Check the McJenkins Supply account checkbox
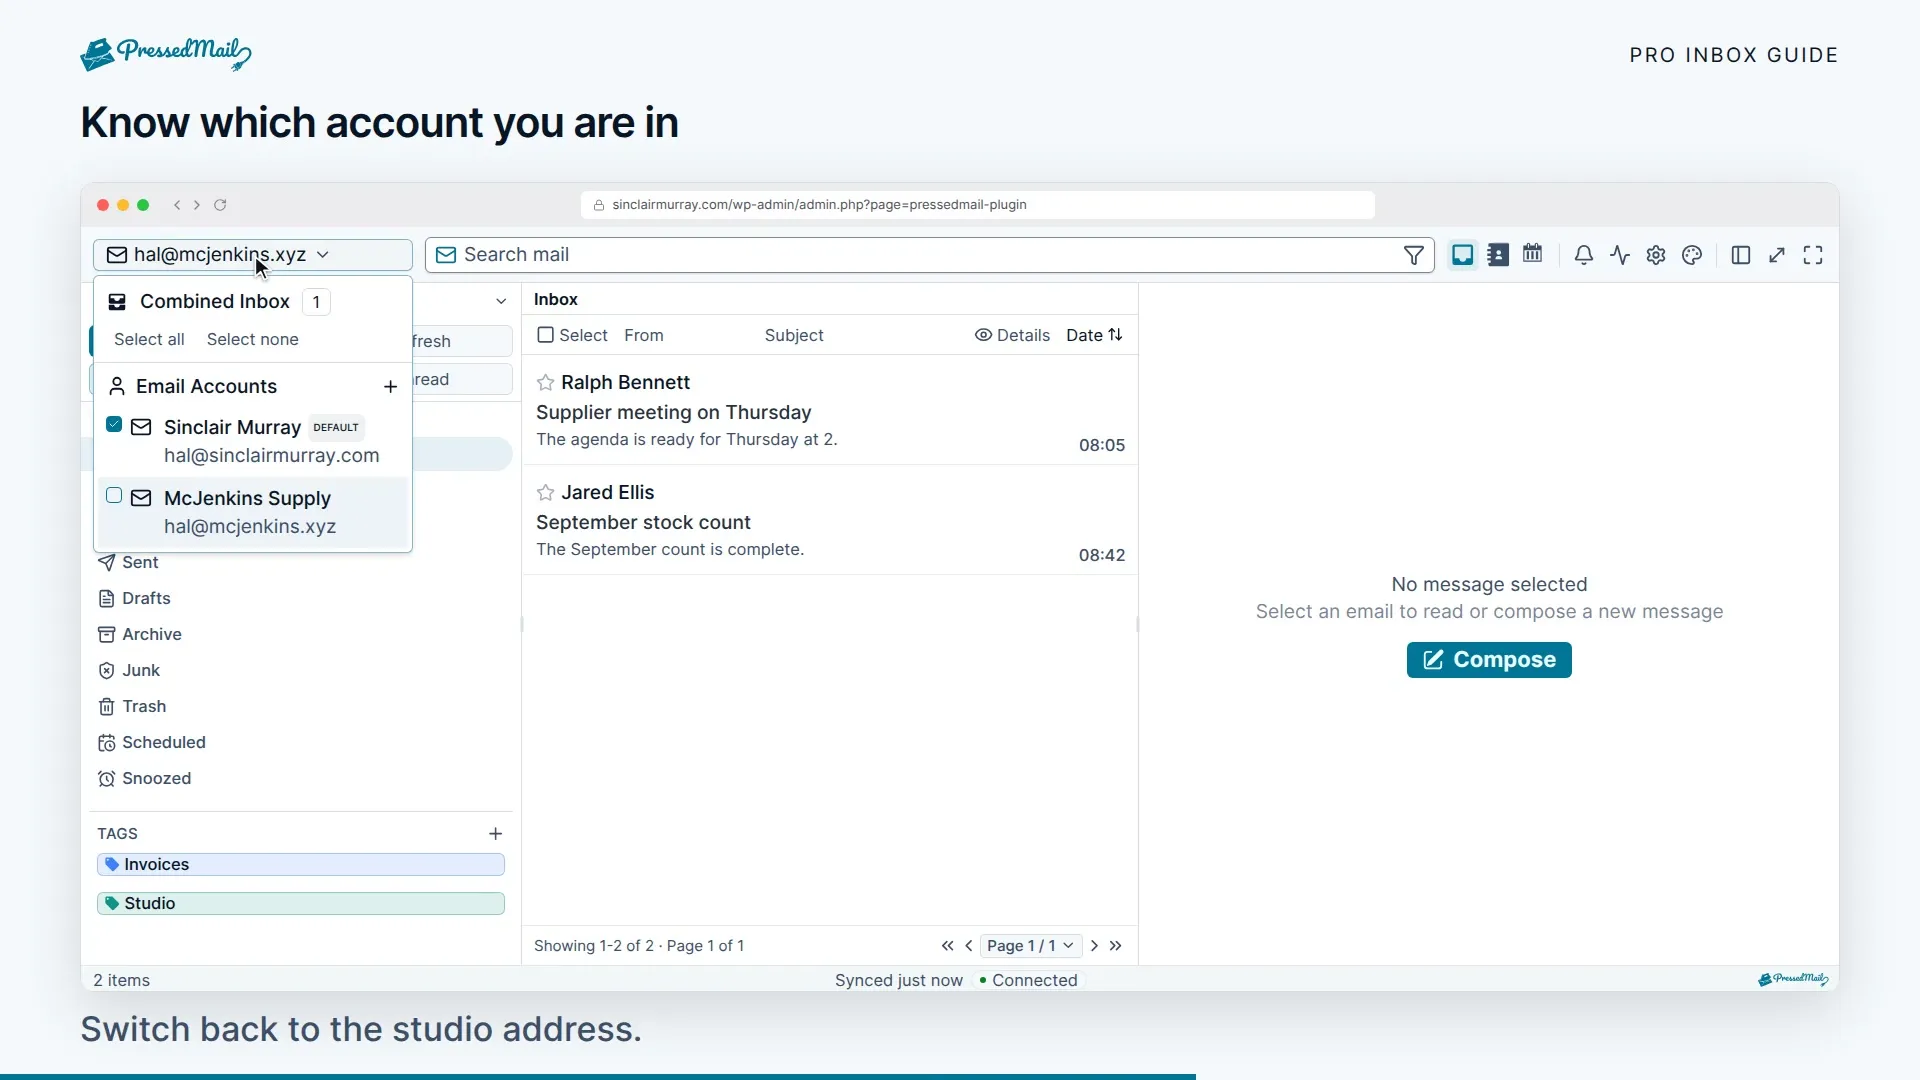 114,496
